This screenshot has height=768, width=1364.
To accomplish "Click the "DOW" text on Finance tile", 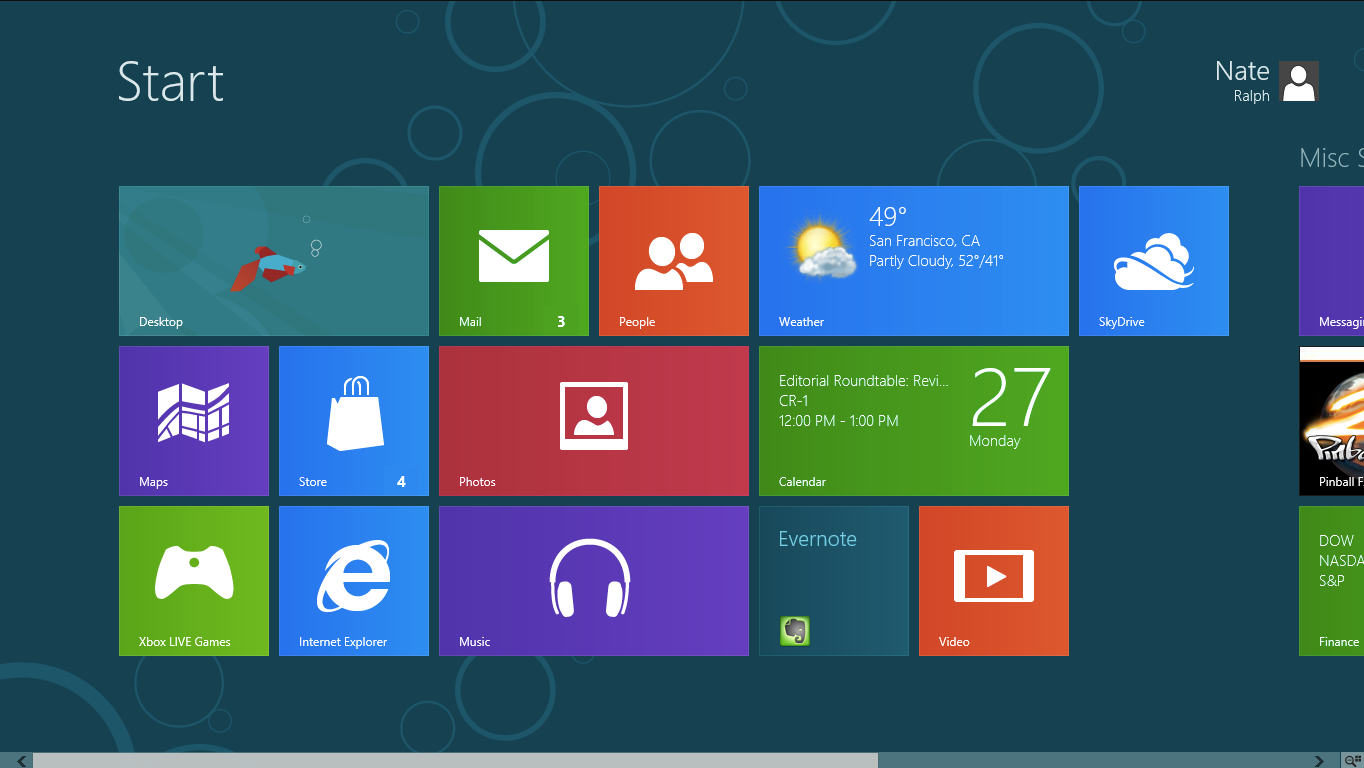I will pos(1336,541).
